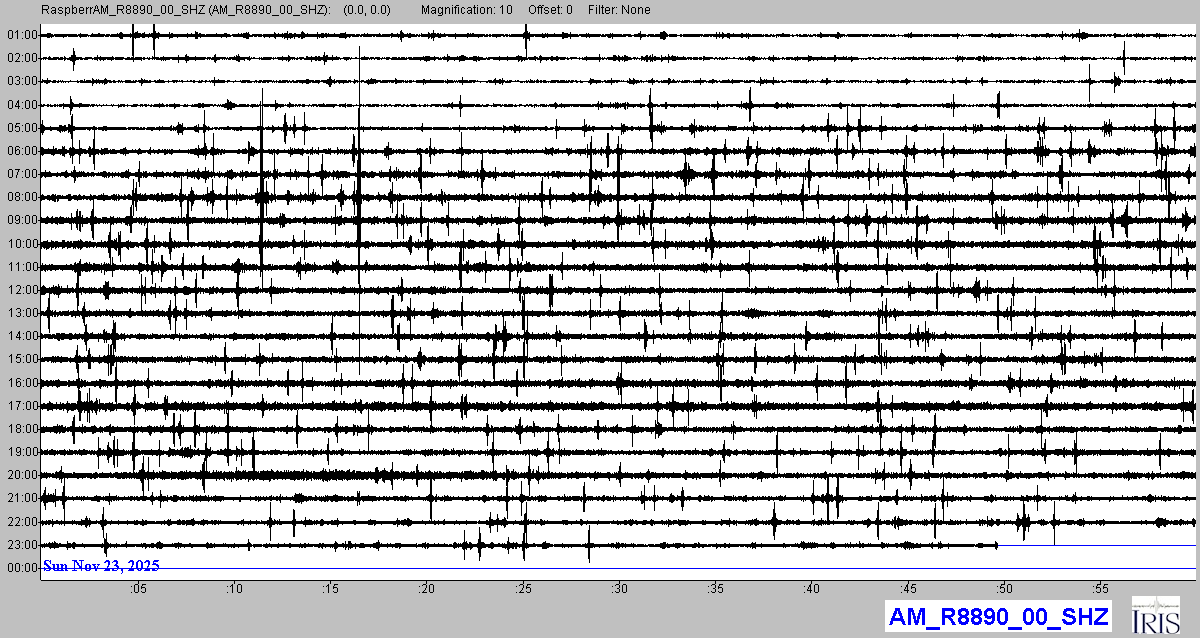Click the 00:00 hour row label
Screen dimensions: 1200x638
[22, 568]
